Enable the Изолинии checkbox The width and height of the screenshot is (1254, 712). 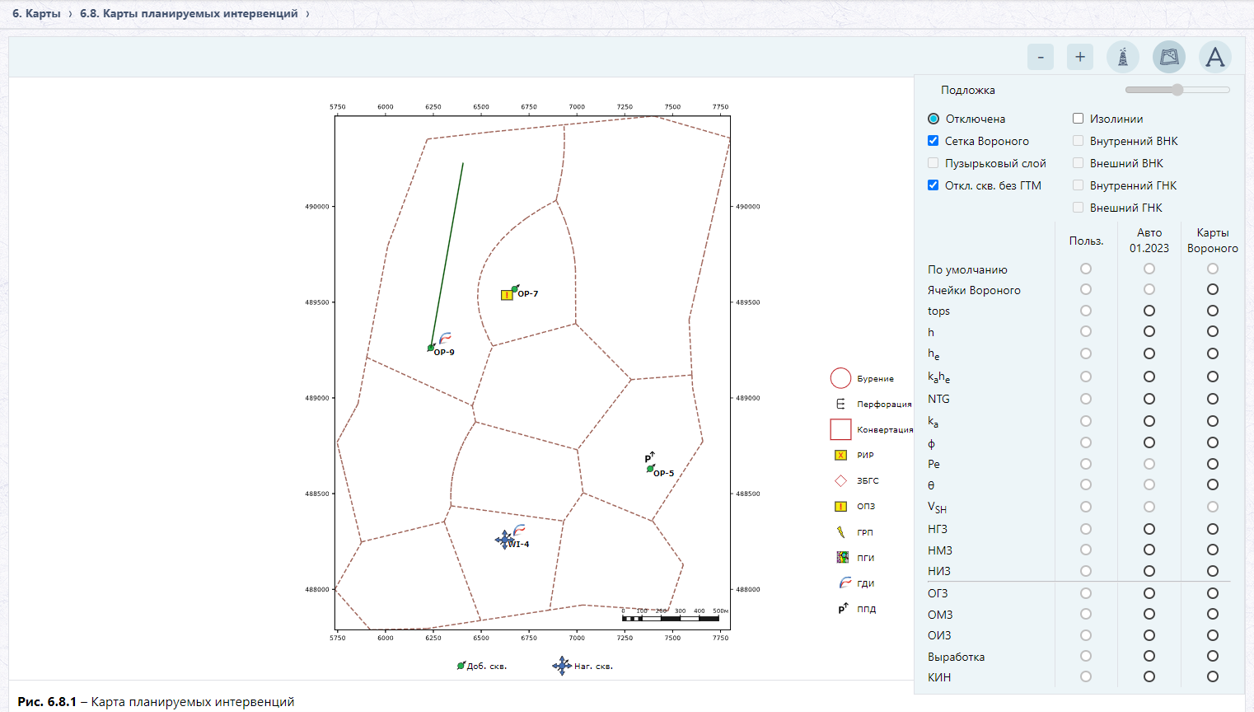point(1078,118)
